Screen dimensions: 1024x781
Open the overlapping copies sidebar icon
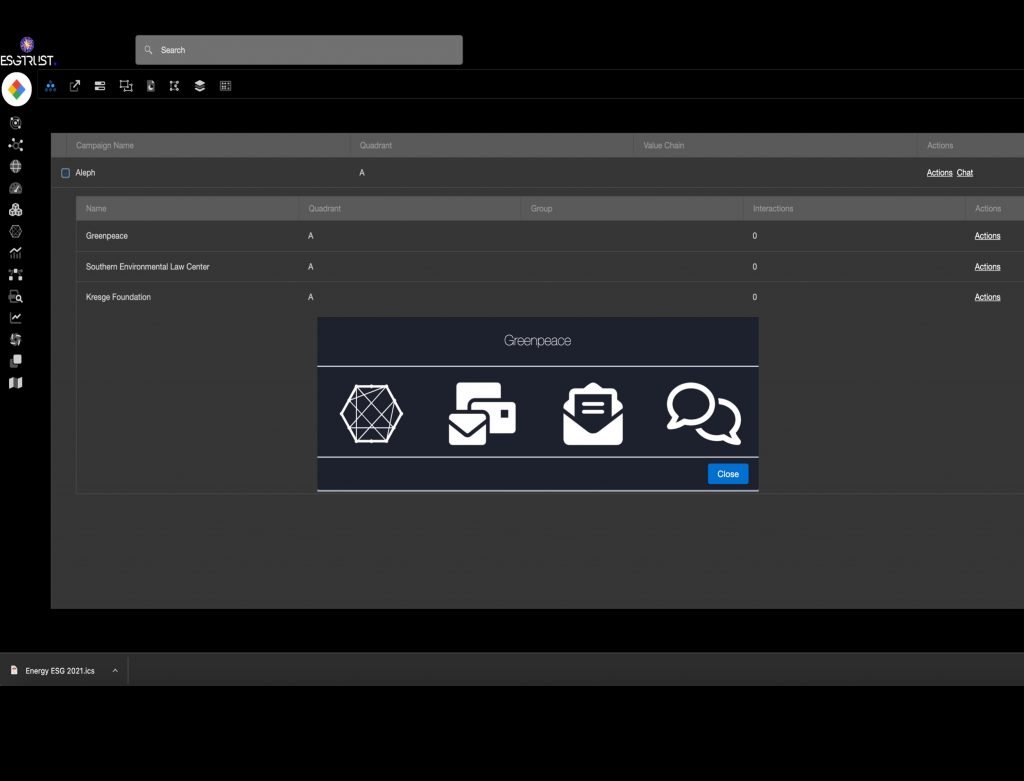(16, 361)
